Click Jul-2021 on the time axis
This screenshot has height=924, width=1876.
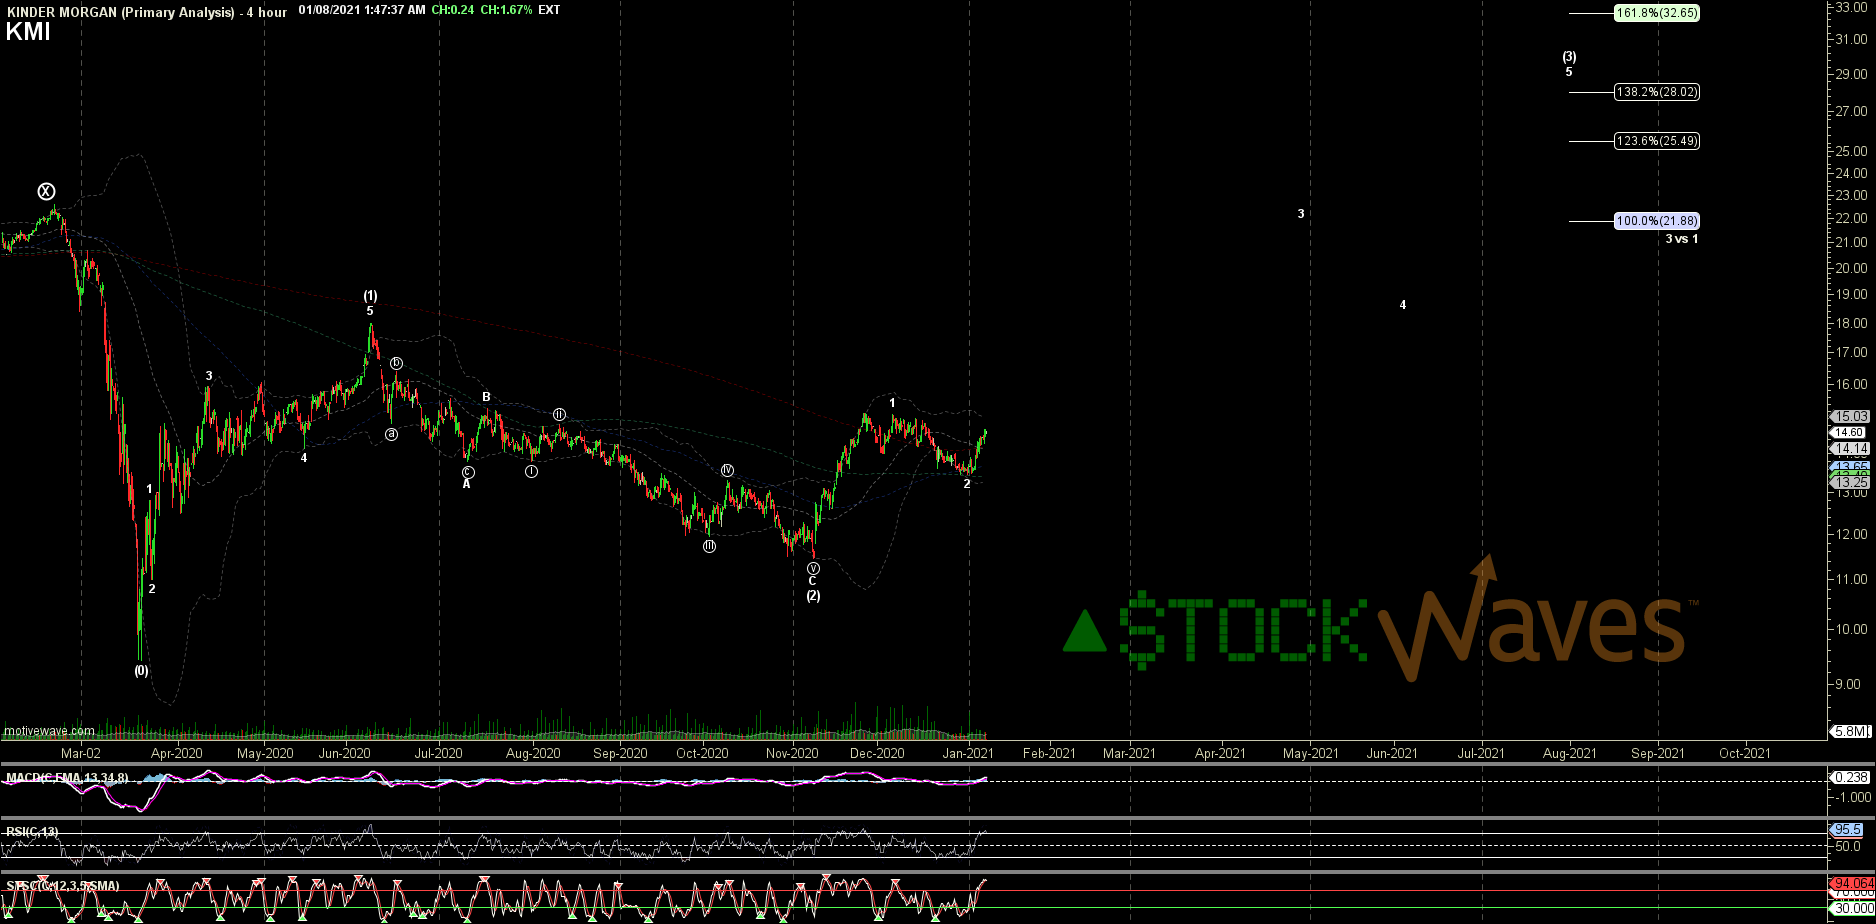tap(1481, 753)
